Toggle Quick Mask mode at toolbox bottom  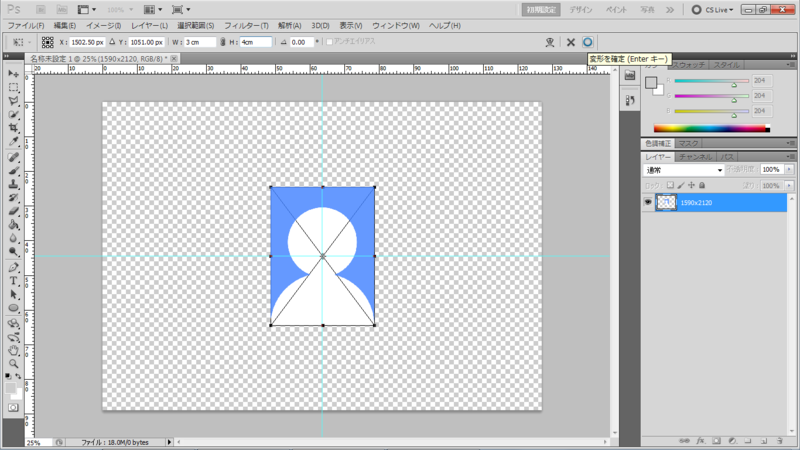(x=13, y=408)
